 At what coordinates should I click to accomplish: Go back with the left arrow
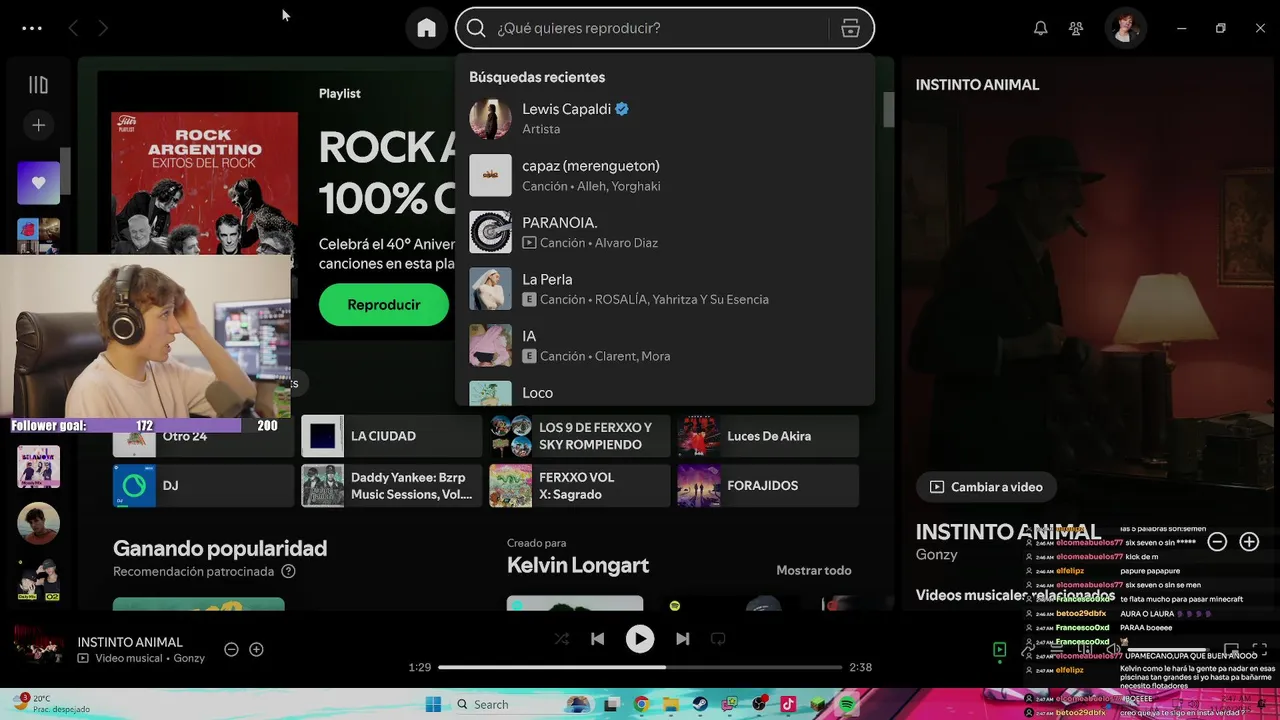73,28
